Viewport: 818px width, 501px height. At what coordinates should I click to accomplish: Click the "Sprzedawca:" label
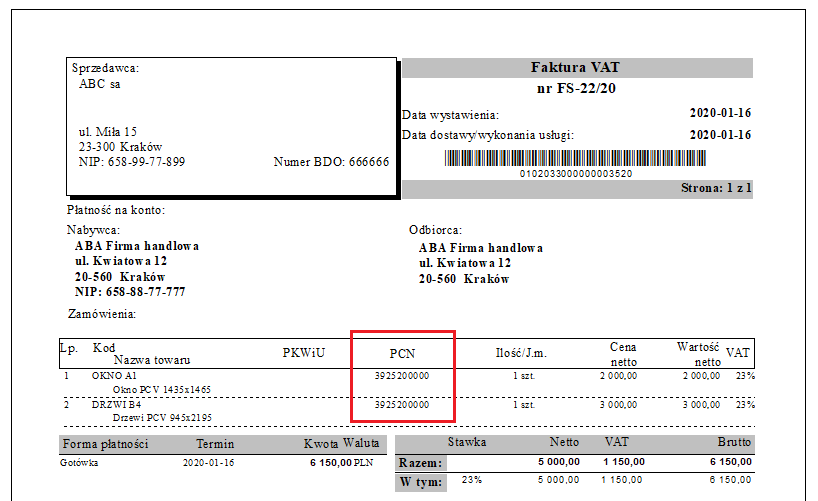[105, 68]
